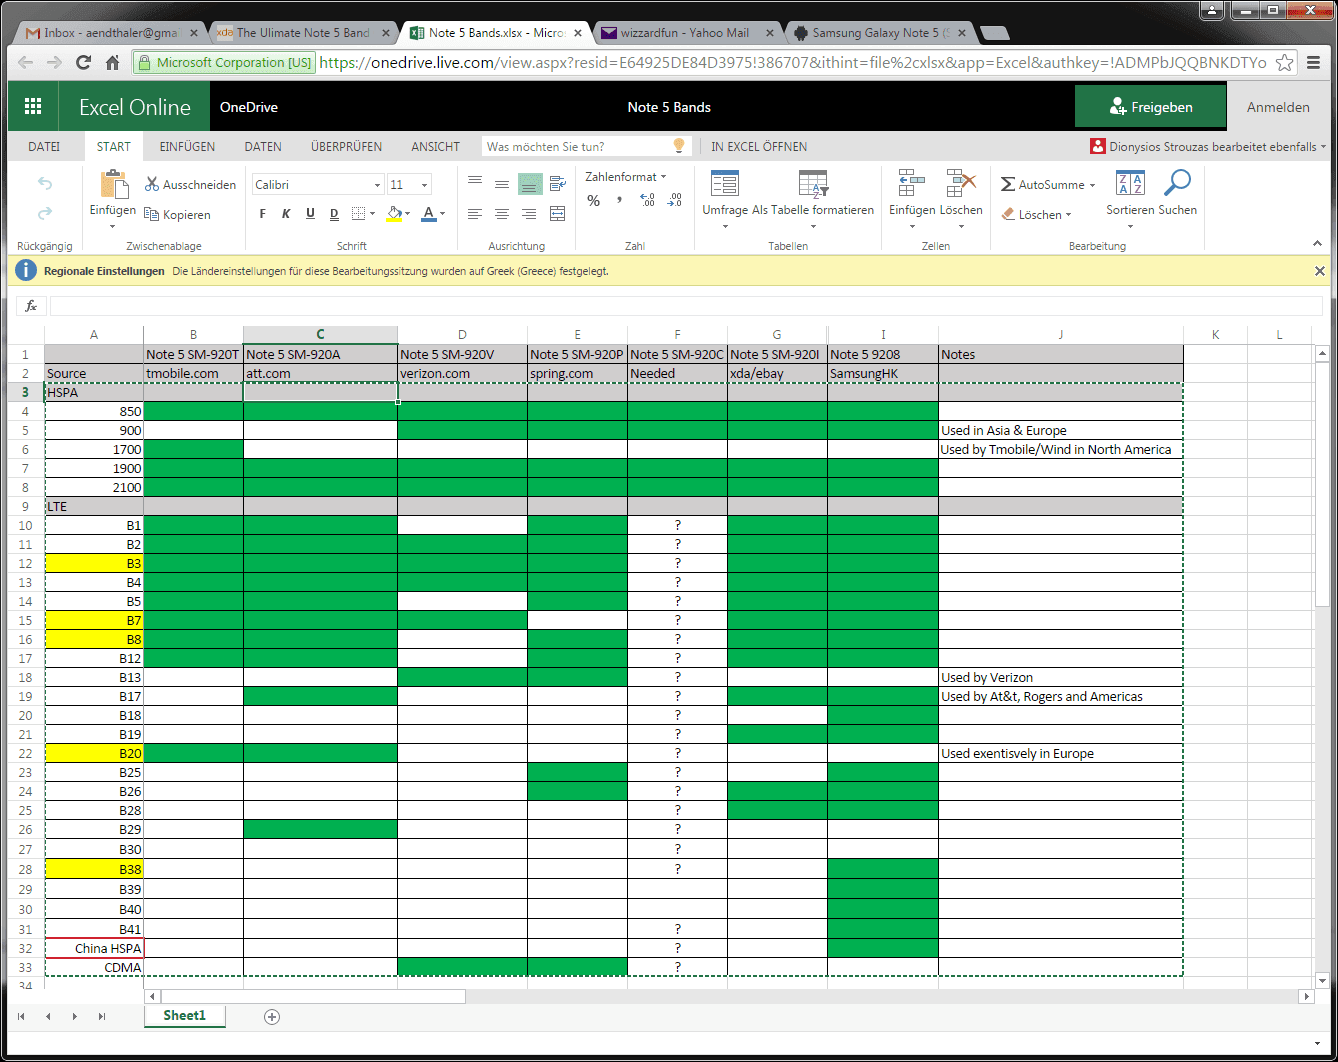This screenshot has height=1062, width=1338.
Task: Open the AutoSumme dropdown arrow
Action: click(1092, 185)
